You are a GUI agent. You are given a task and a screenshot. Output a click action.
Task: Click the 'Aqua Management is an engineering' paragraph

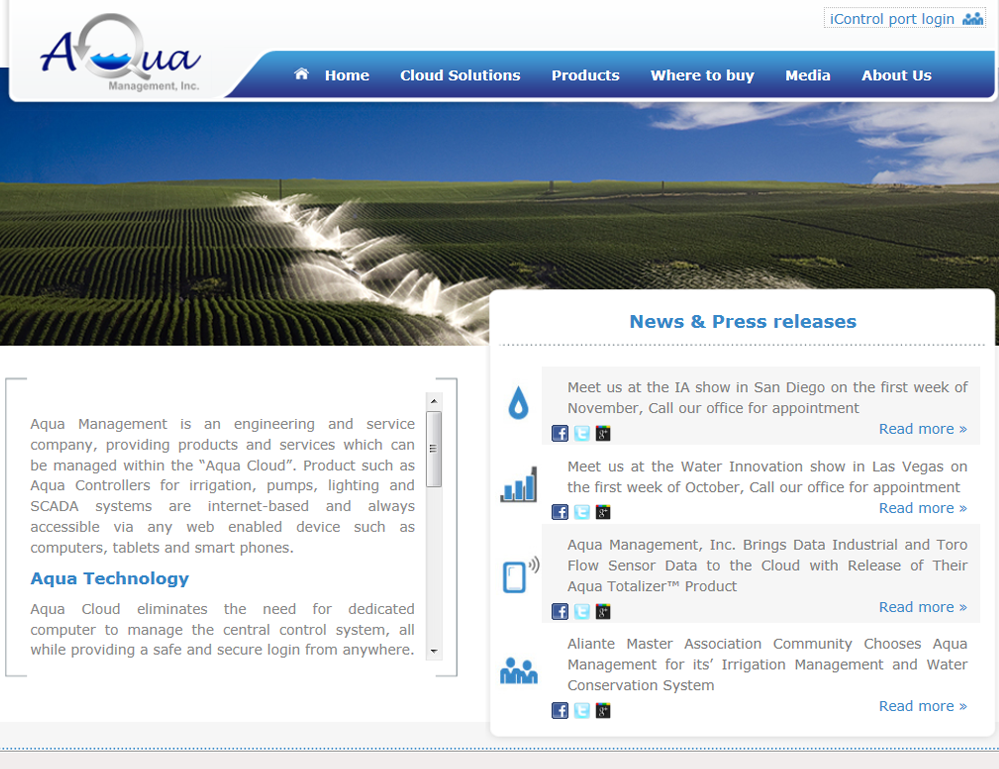(222, 485)
